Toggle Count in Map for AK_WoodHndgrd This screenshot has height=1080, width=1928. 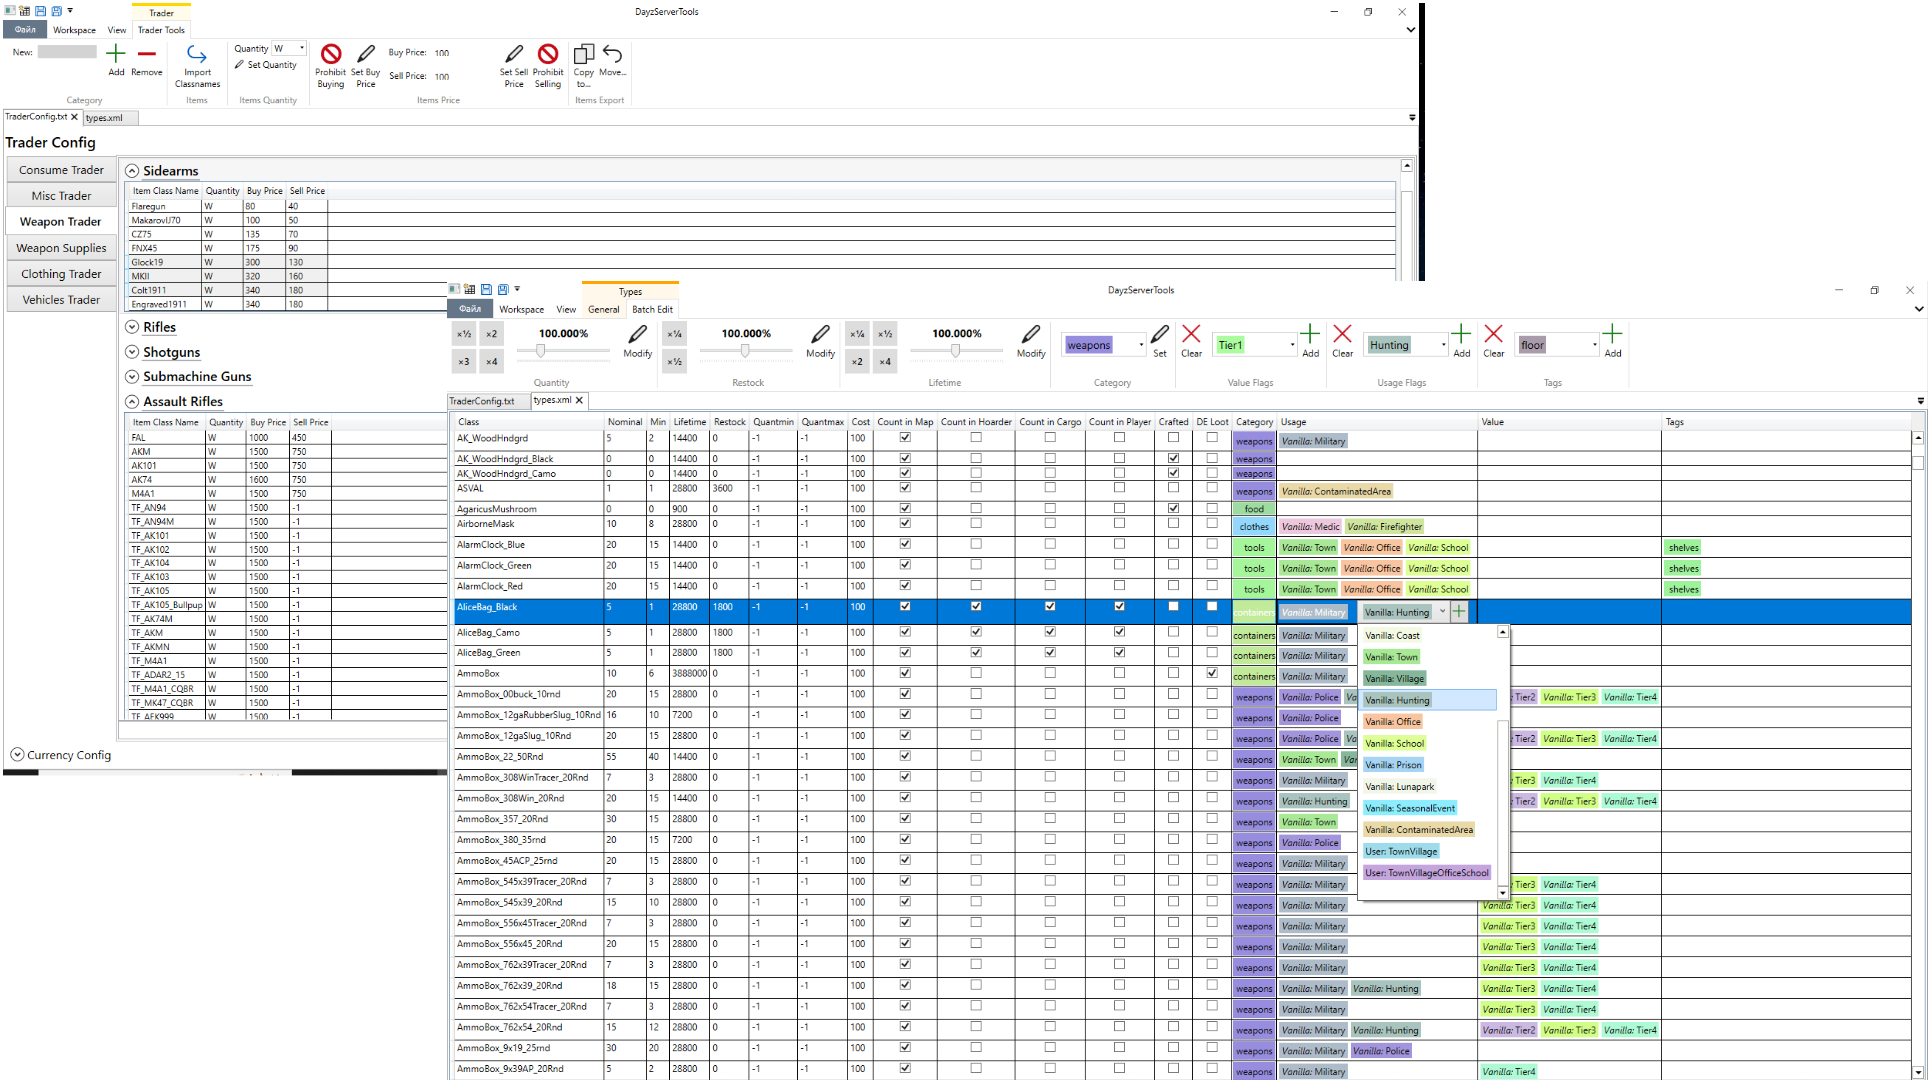click(905, 437)
